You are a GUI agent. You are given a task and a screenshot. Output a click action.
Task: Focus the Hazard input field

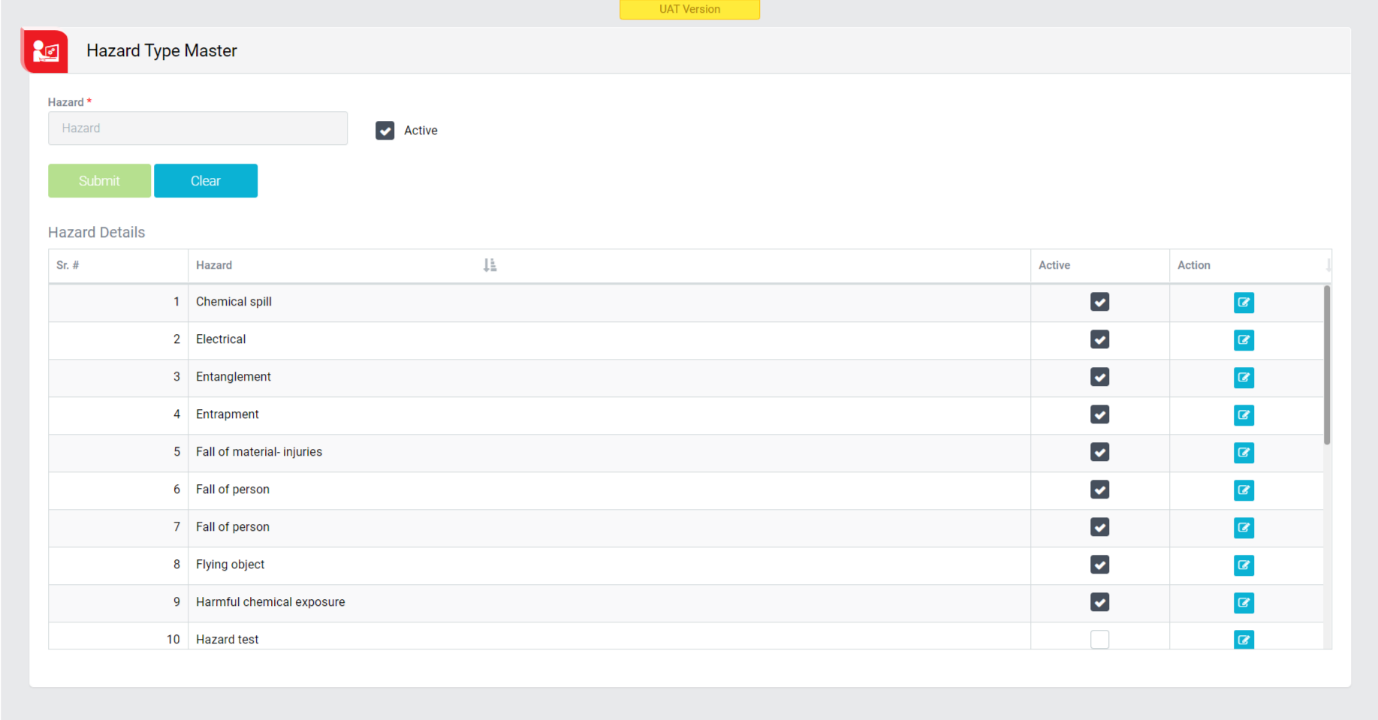point(198,128)
